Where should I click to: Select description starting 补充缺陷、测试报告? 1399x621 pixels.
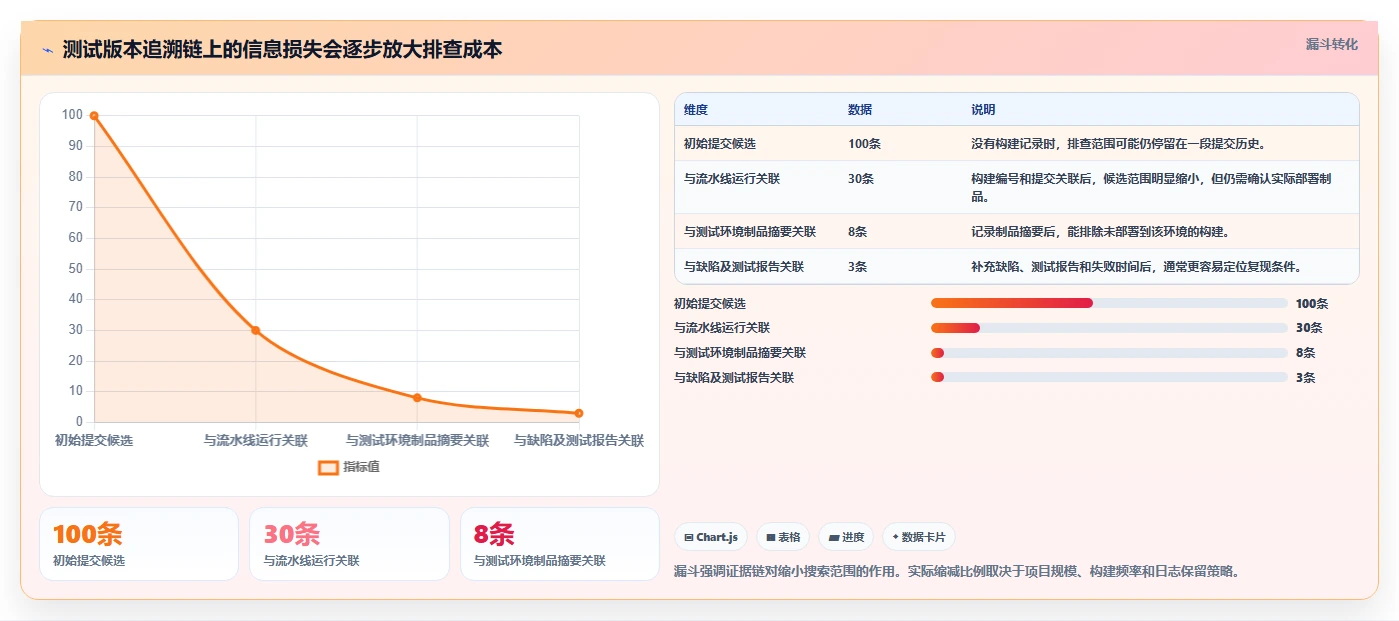1135,267
